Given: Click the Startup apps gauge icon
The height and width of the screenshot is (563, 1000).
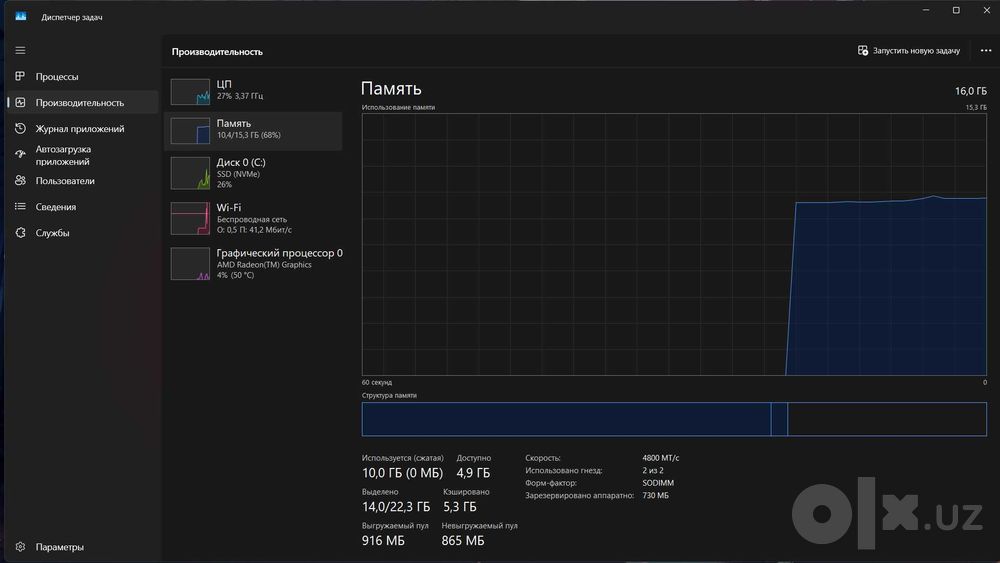Looking at the screenshot, I should pos(20,154).
